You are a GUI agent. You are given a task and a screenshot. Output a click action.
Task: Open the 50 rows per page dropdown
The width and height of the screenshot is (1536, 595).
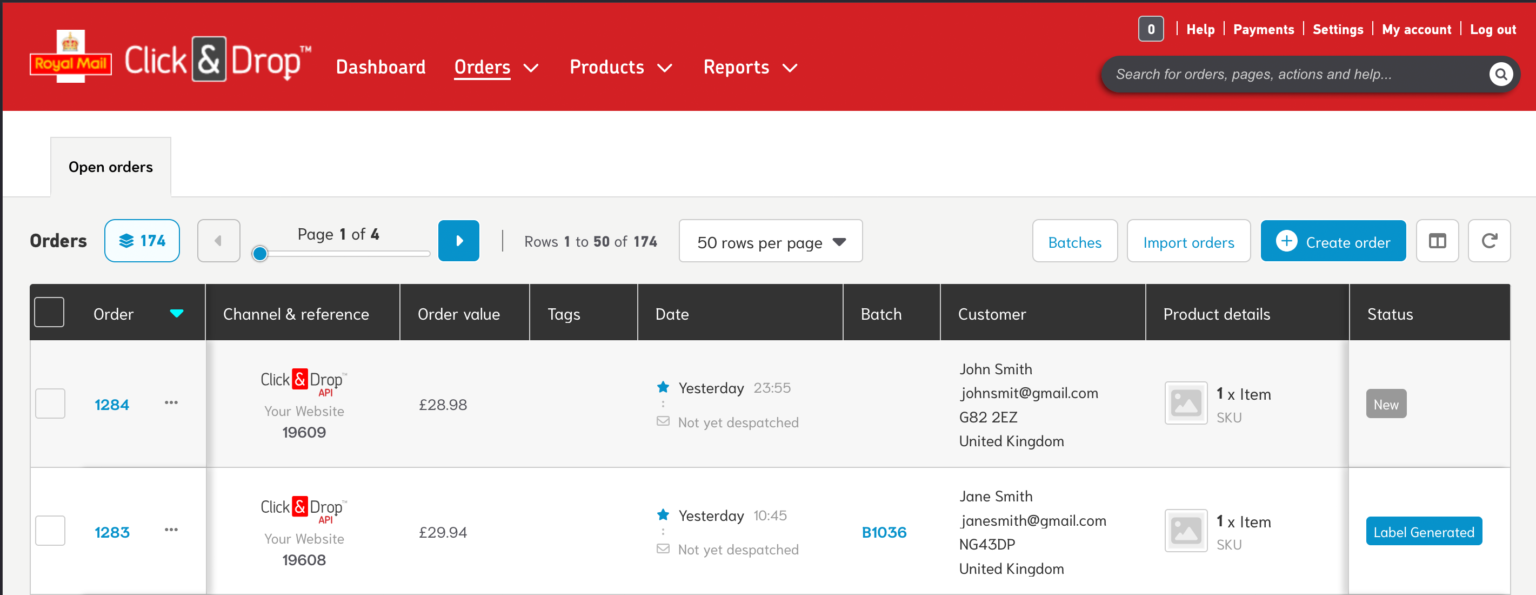coord(770,242)
